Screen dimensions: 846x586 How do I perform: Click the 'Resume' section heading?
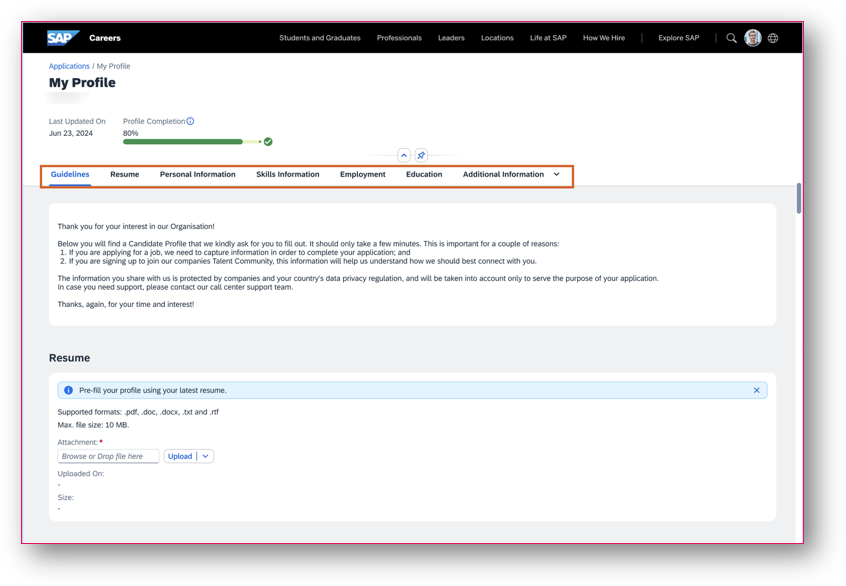(70, 358)
